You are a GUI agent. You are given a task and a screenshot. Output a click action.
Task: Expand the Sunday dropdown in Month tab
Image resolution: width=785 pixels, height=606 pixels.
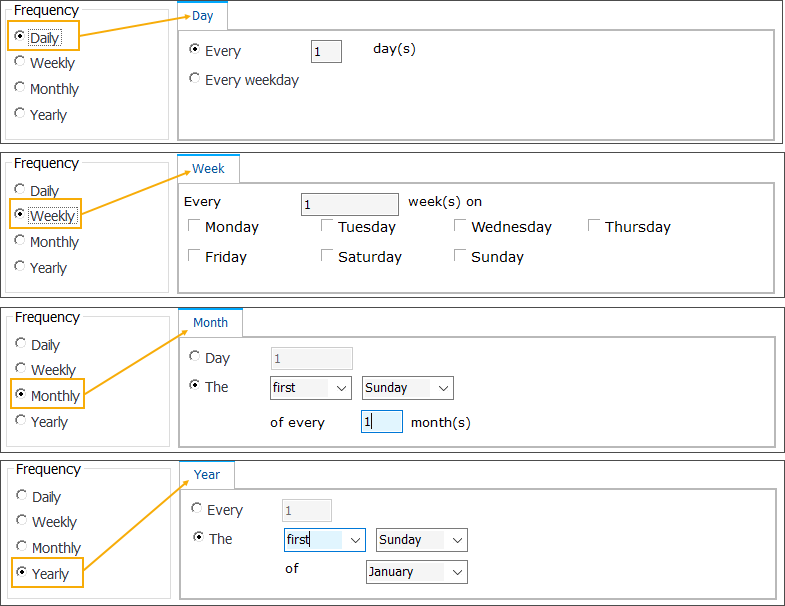pos(408,388)
